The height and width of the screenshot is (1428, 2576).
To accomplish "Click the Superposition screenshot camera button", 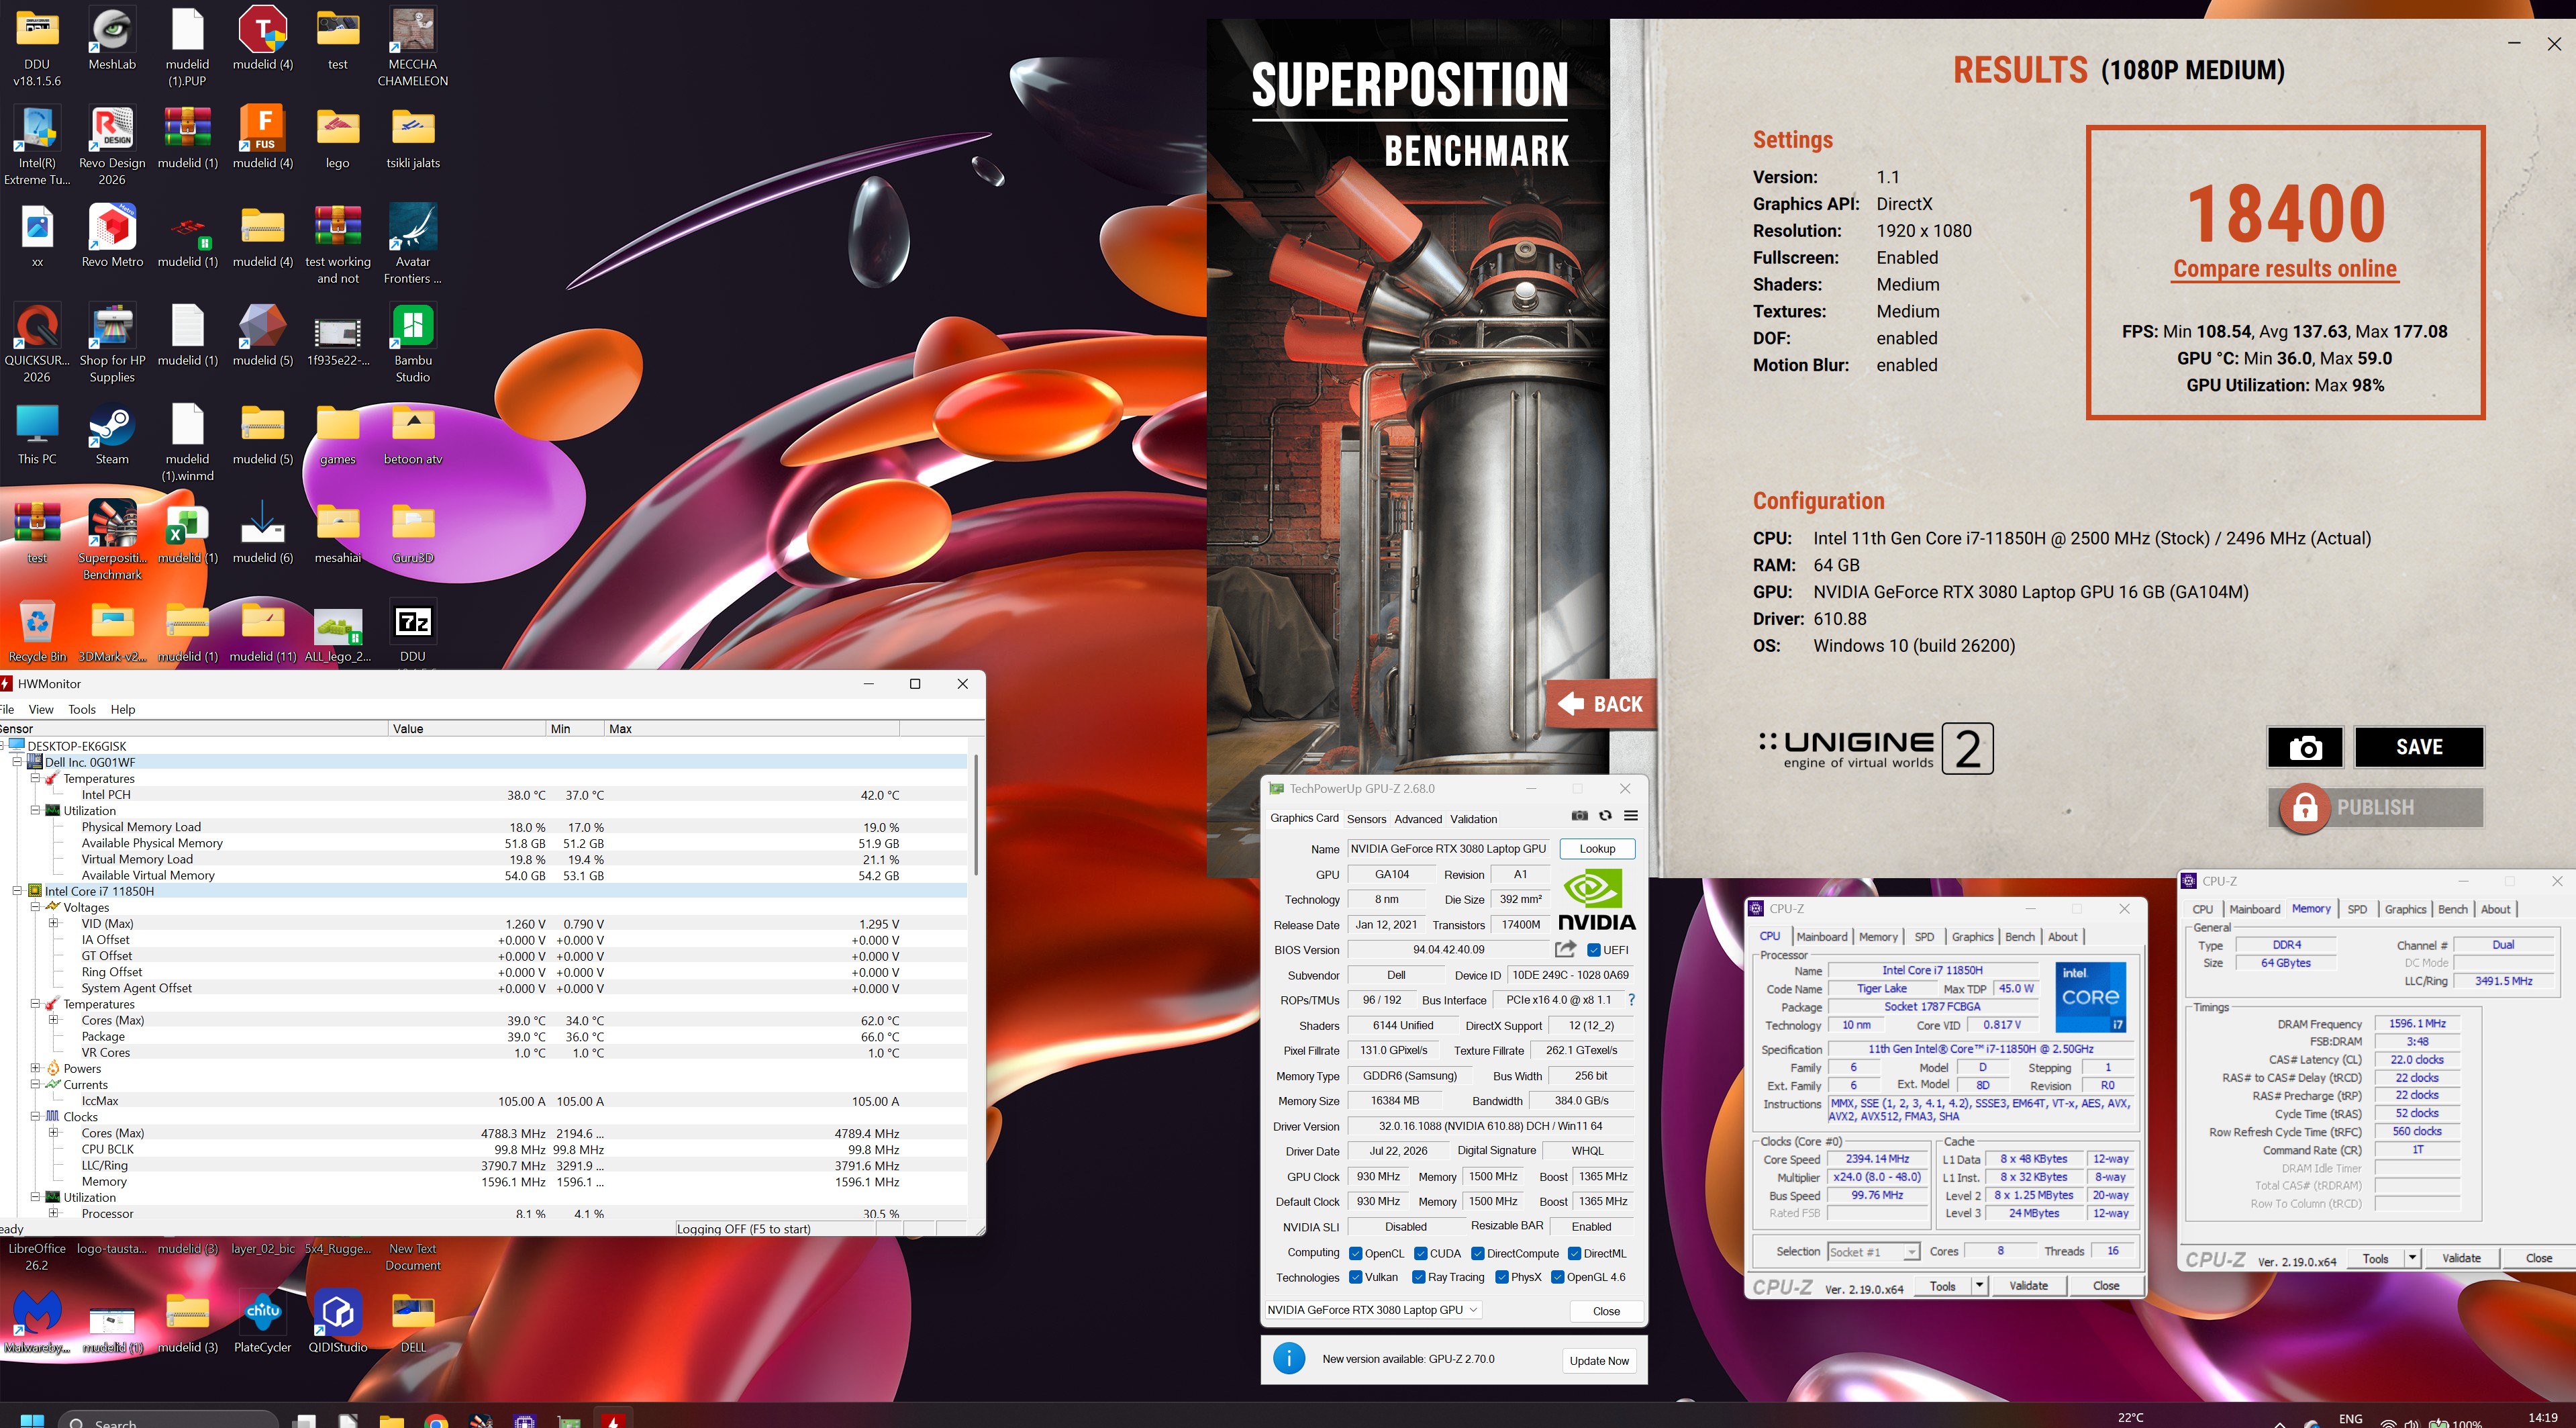I will (x=2305, y=747).
